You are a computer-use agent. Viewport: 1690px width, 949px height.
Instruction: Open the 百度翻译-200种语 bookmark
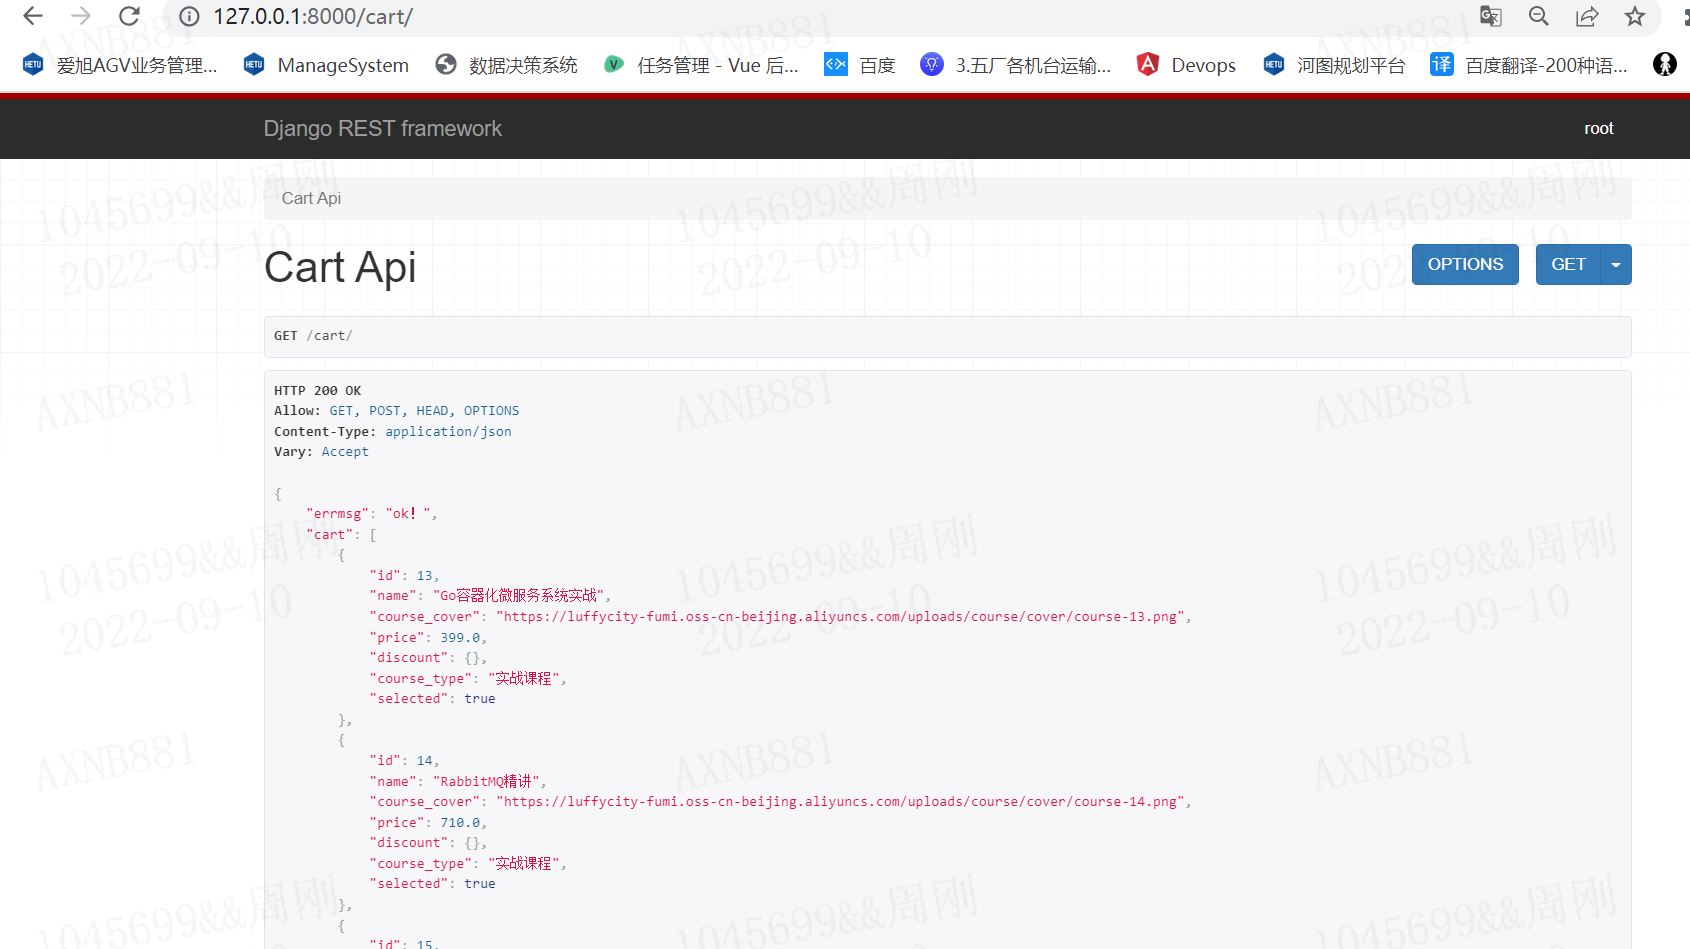pyautogui.click(x=1529, y=65)
